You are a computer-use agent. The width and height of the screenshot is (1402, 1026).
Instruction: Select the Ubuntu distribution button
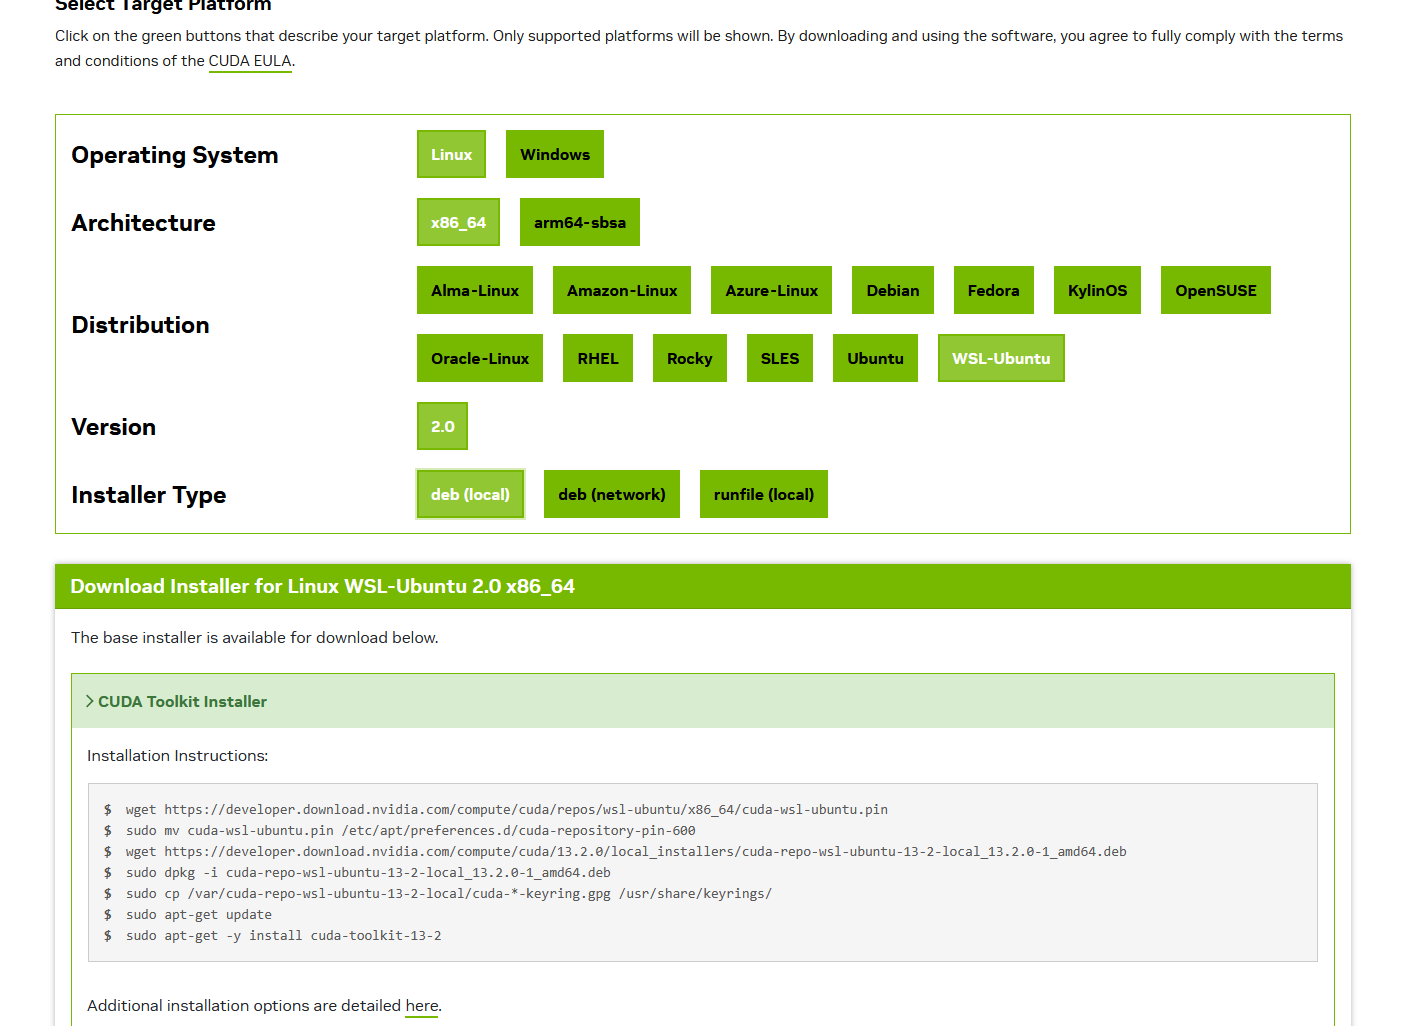875,358
